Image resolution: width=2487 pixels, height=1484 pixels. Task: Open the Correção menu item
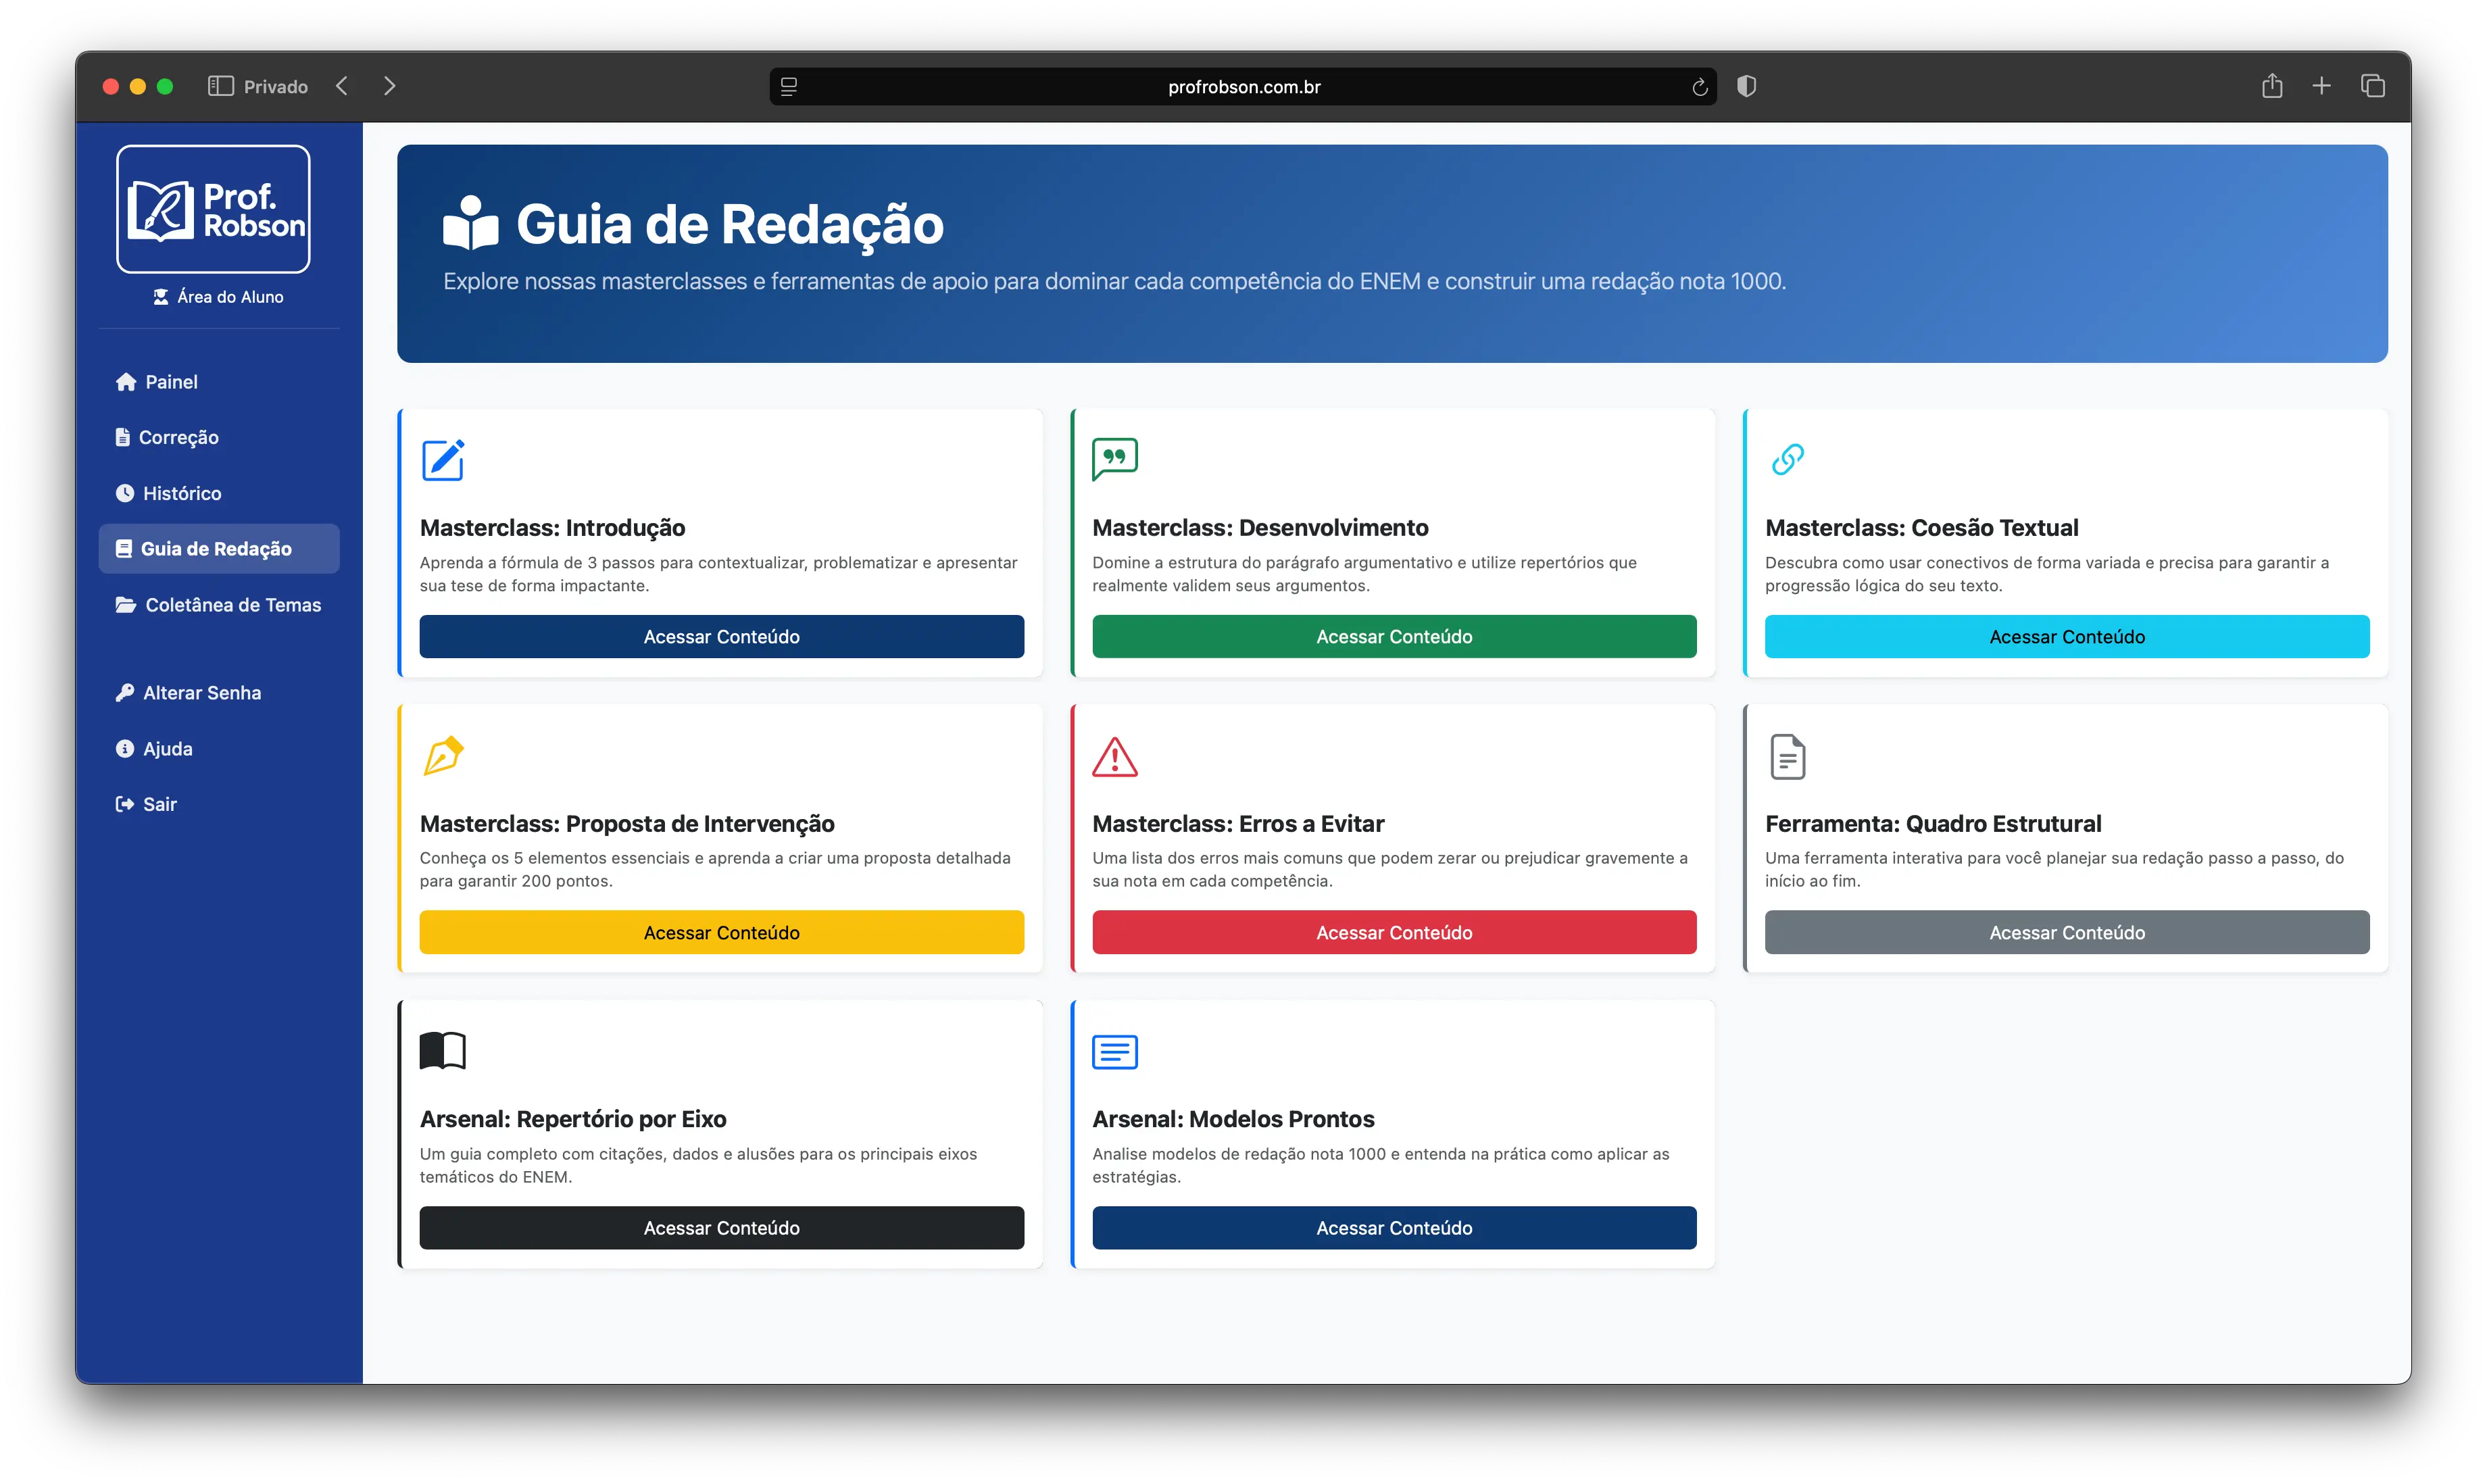click(x=219, y=437)
